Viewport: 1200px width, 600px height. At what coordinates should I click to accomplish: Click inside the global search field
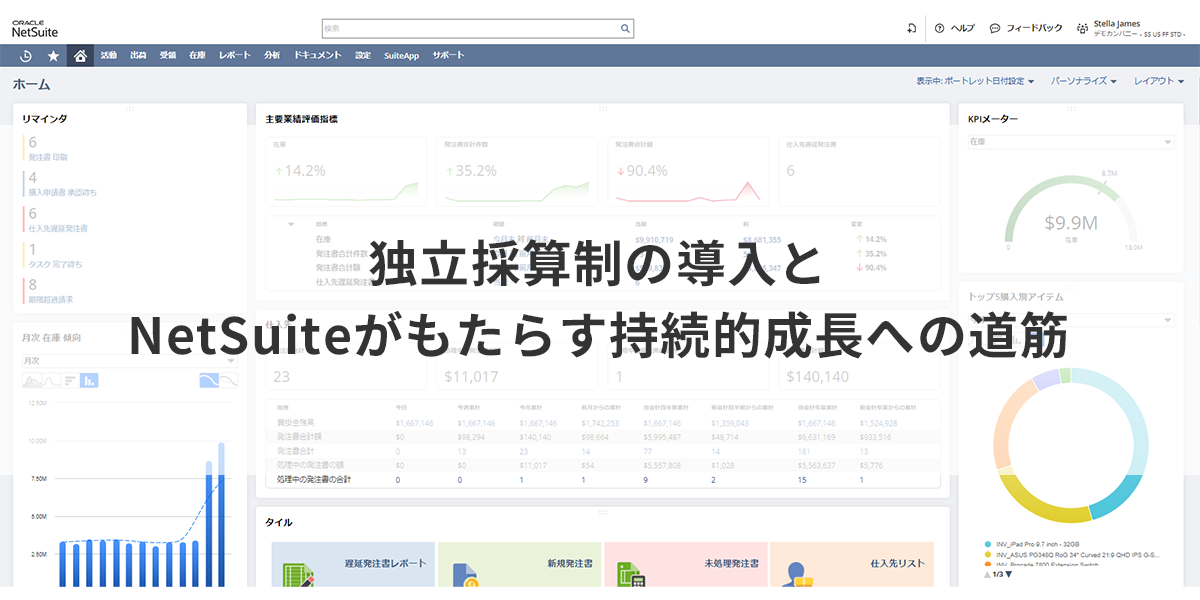[470, 29]
